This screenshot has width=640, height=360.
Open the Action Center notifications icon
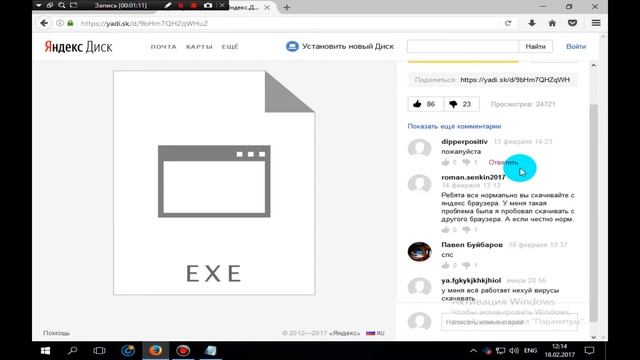click(x=589, y=351)
